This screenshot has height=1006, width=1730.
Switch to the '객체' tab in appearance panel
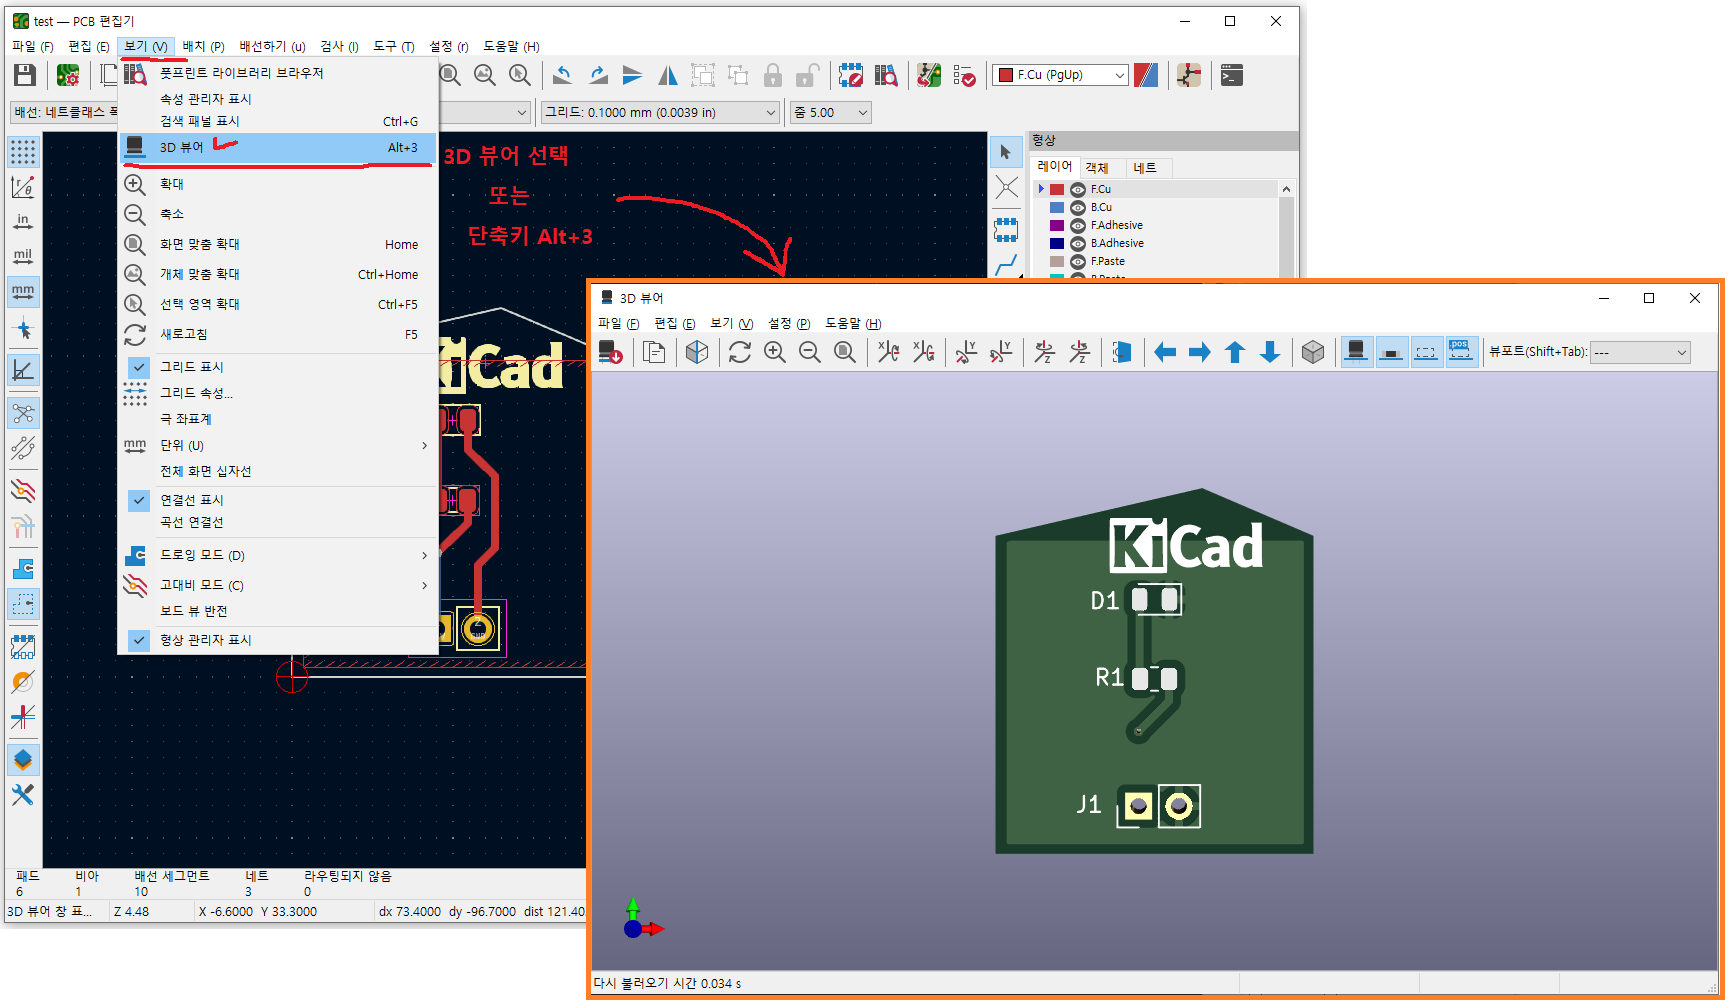[1097, 168]
